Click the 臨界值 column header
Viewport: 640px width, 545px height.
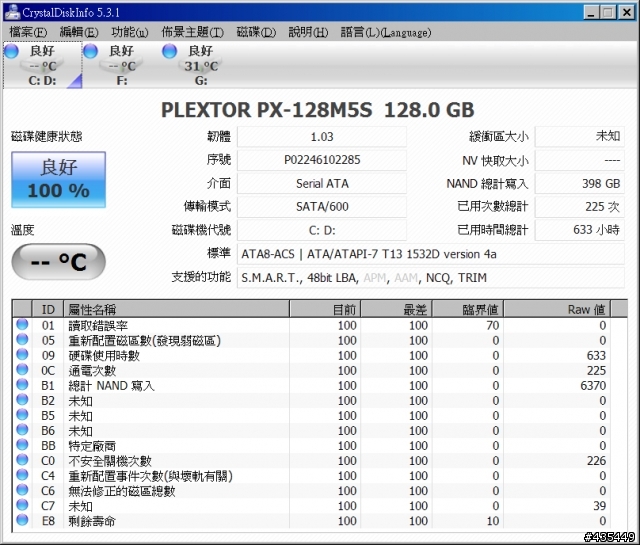pyautogui.click(x=468, y=309)
